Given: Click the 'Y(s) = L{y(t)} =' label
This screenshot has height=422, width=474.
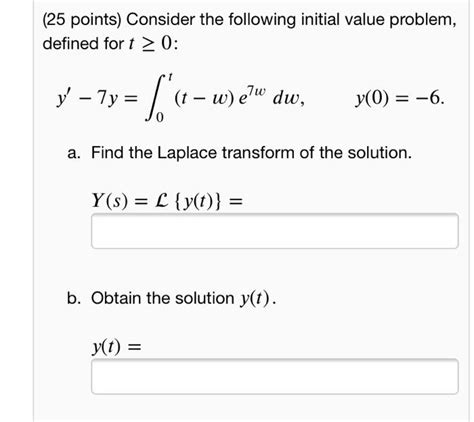Looking at the screenshot, I should click(167, 201).
